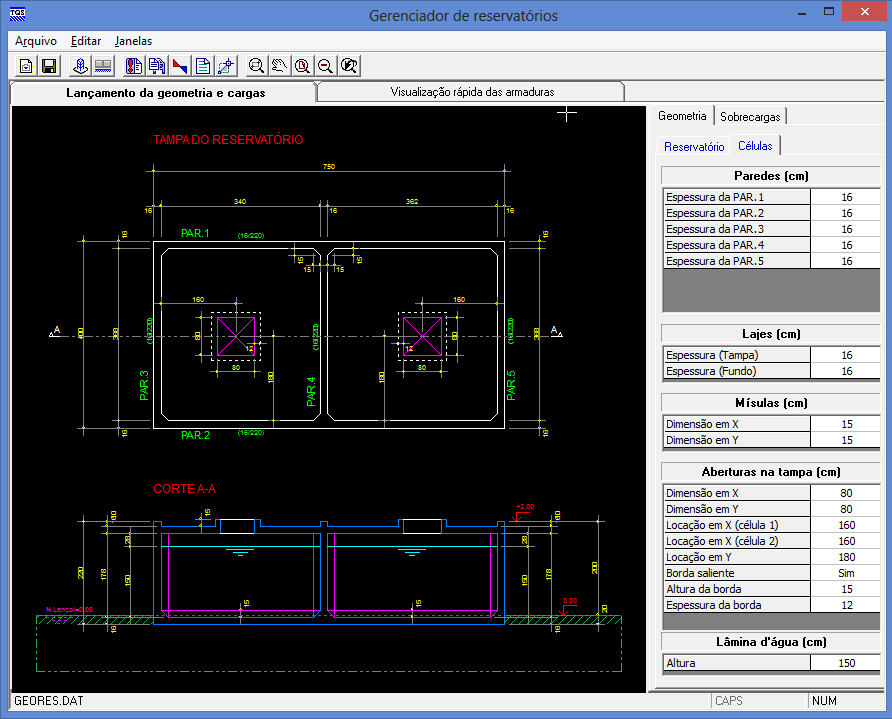Viewport: 892px width, 719px height.
Task: Click the previous zoom icon
Action: point(349,66)
